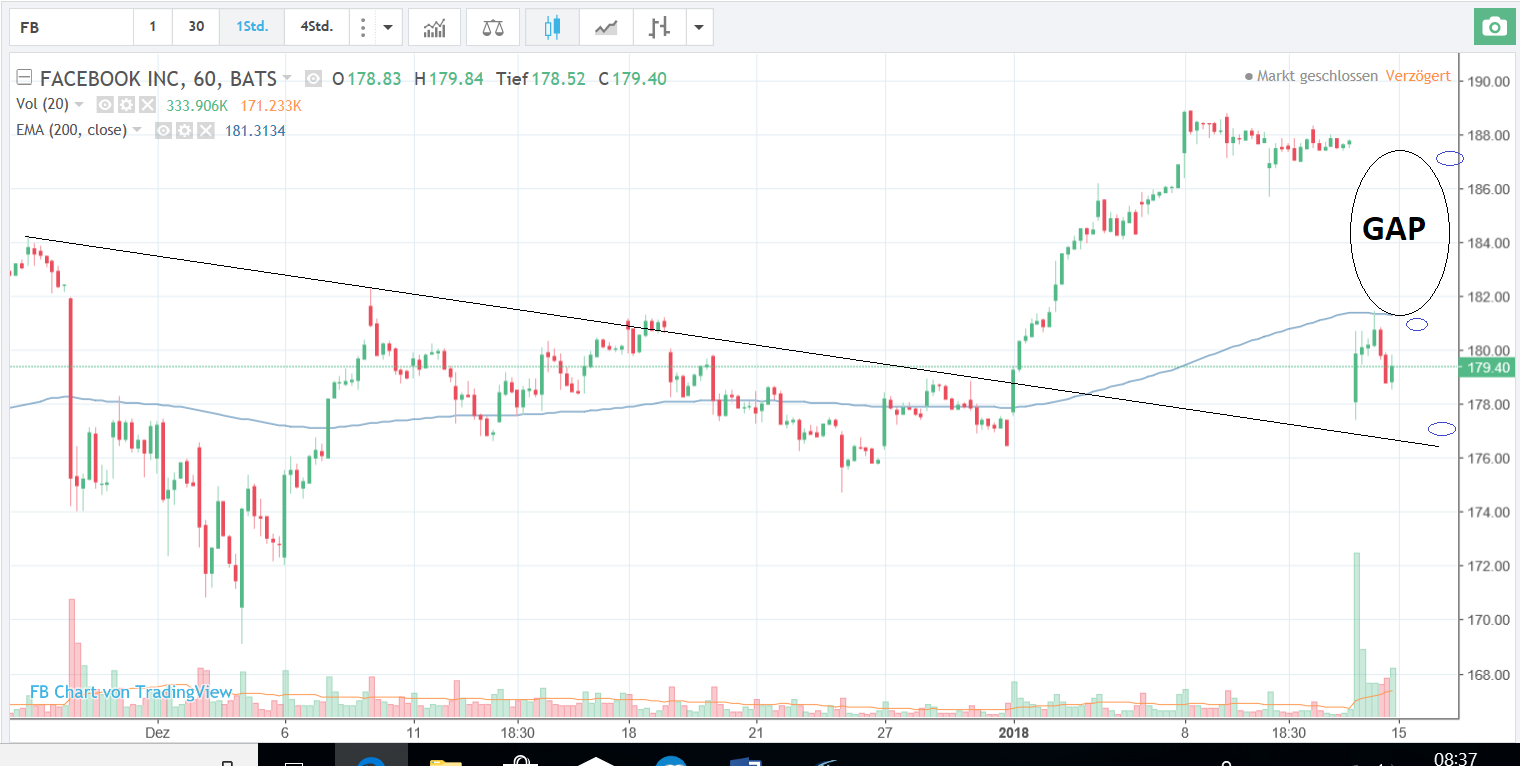The width and height of the screenshot is (1520, 766).
Task: Collapse the legend next to FACEBOOK INC
Action: (x=24, y=79)
